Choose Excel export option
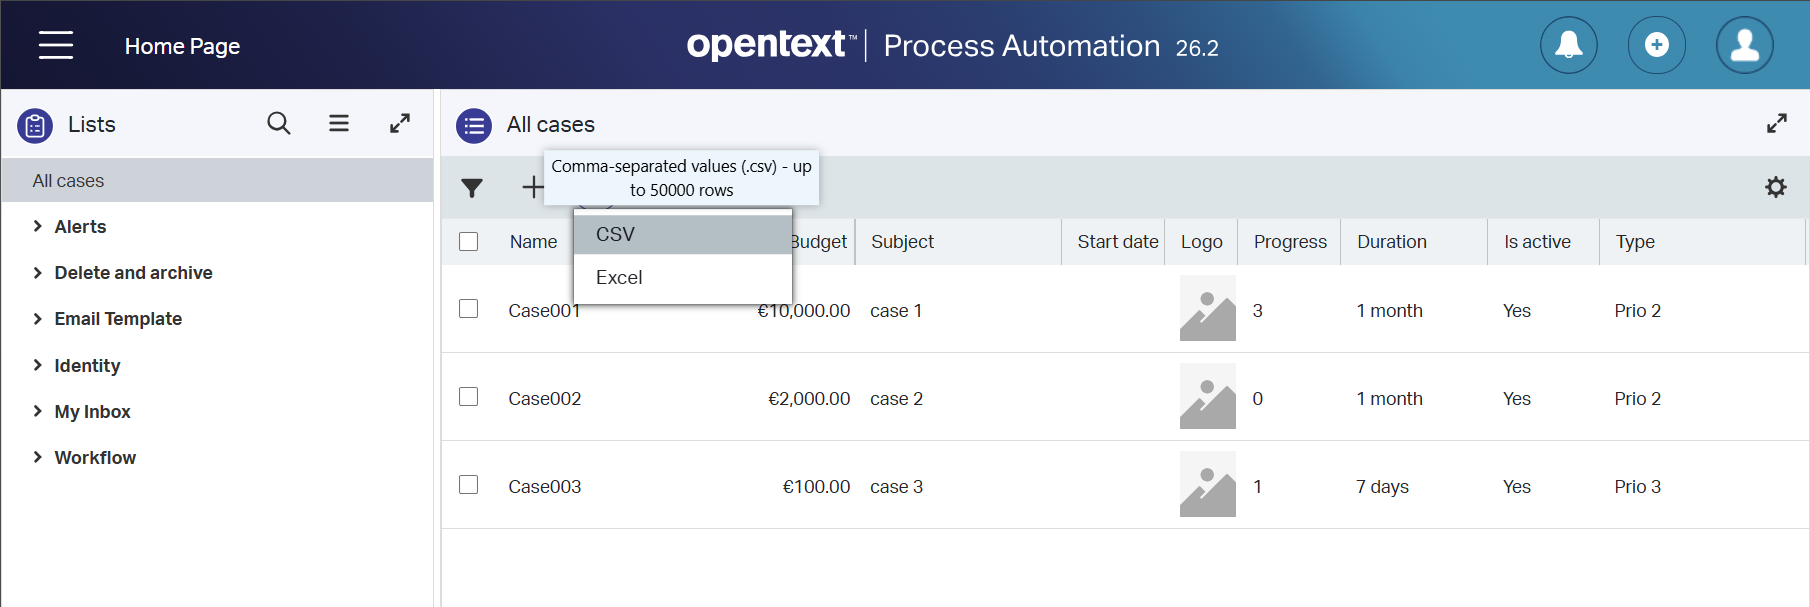Viewport: 1810px width, 607px height. 683,277
